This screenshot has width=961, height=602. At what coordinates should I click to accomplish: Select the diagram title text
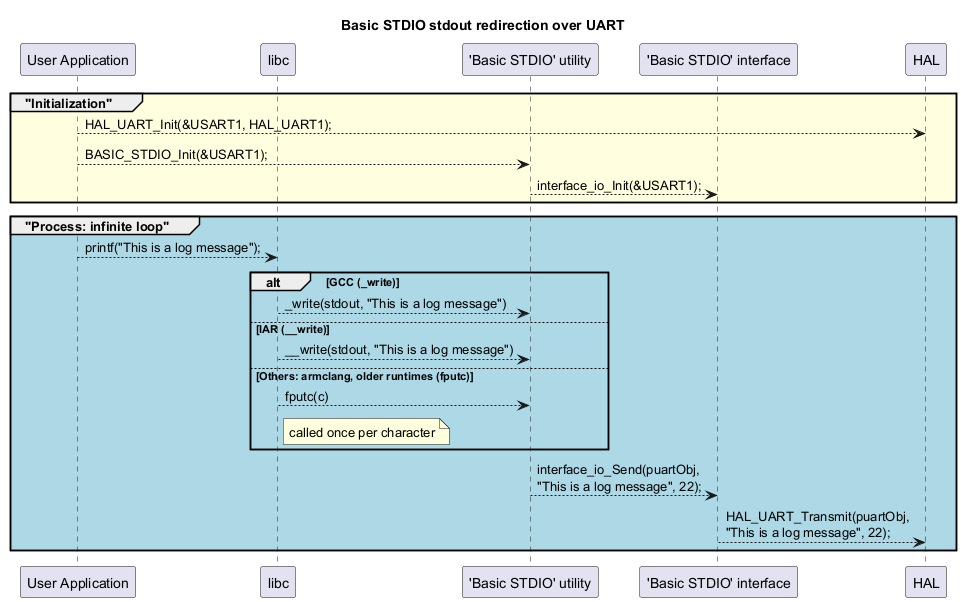(x=483, y=25)
